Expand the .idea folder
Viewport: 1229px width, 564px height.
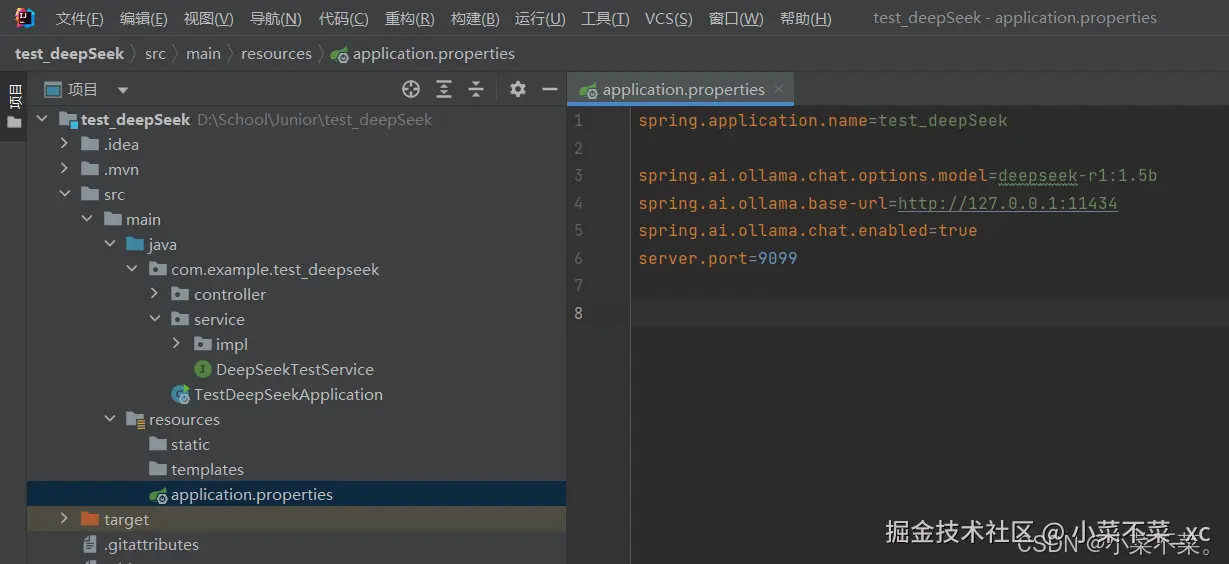tap(64, 145)
